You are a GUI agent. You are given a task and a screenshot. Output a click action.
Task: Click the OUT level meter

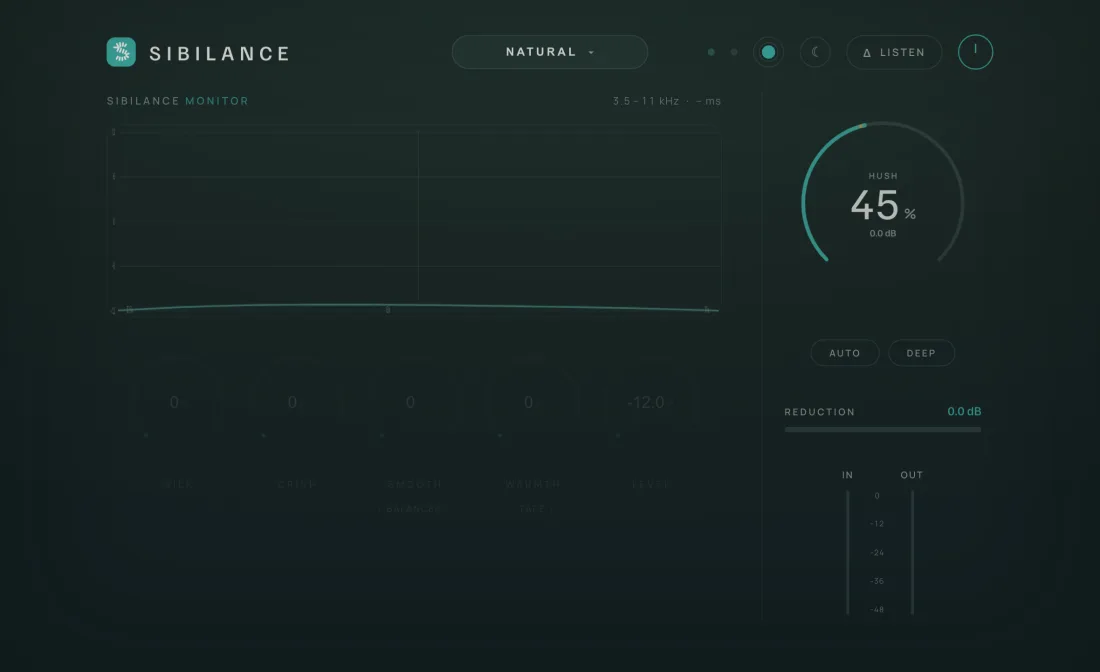point(912,553)
